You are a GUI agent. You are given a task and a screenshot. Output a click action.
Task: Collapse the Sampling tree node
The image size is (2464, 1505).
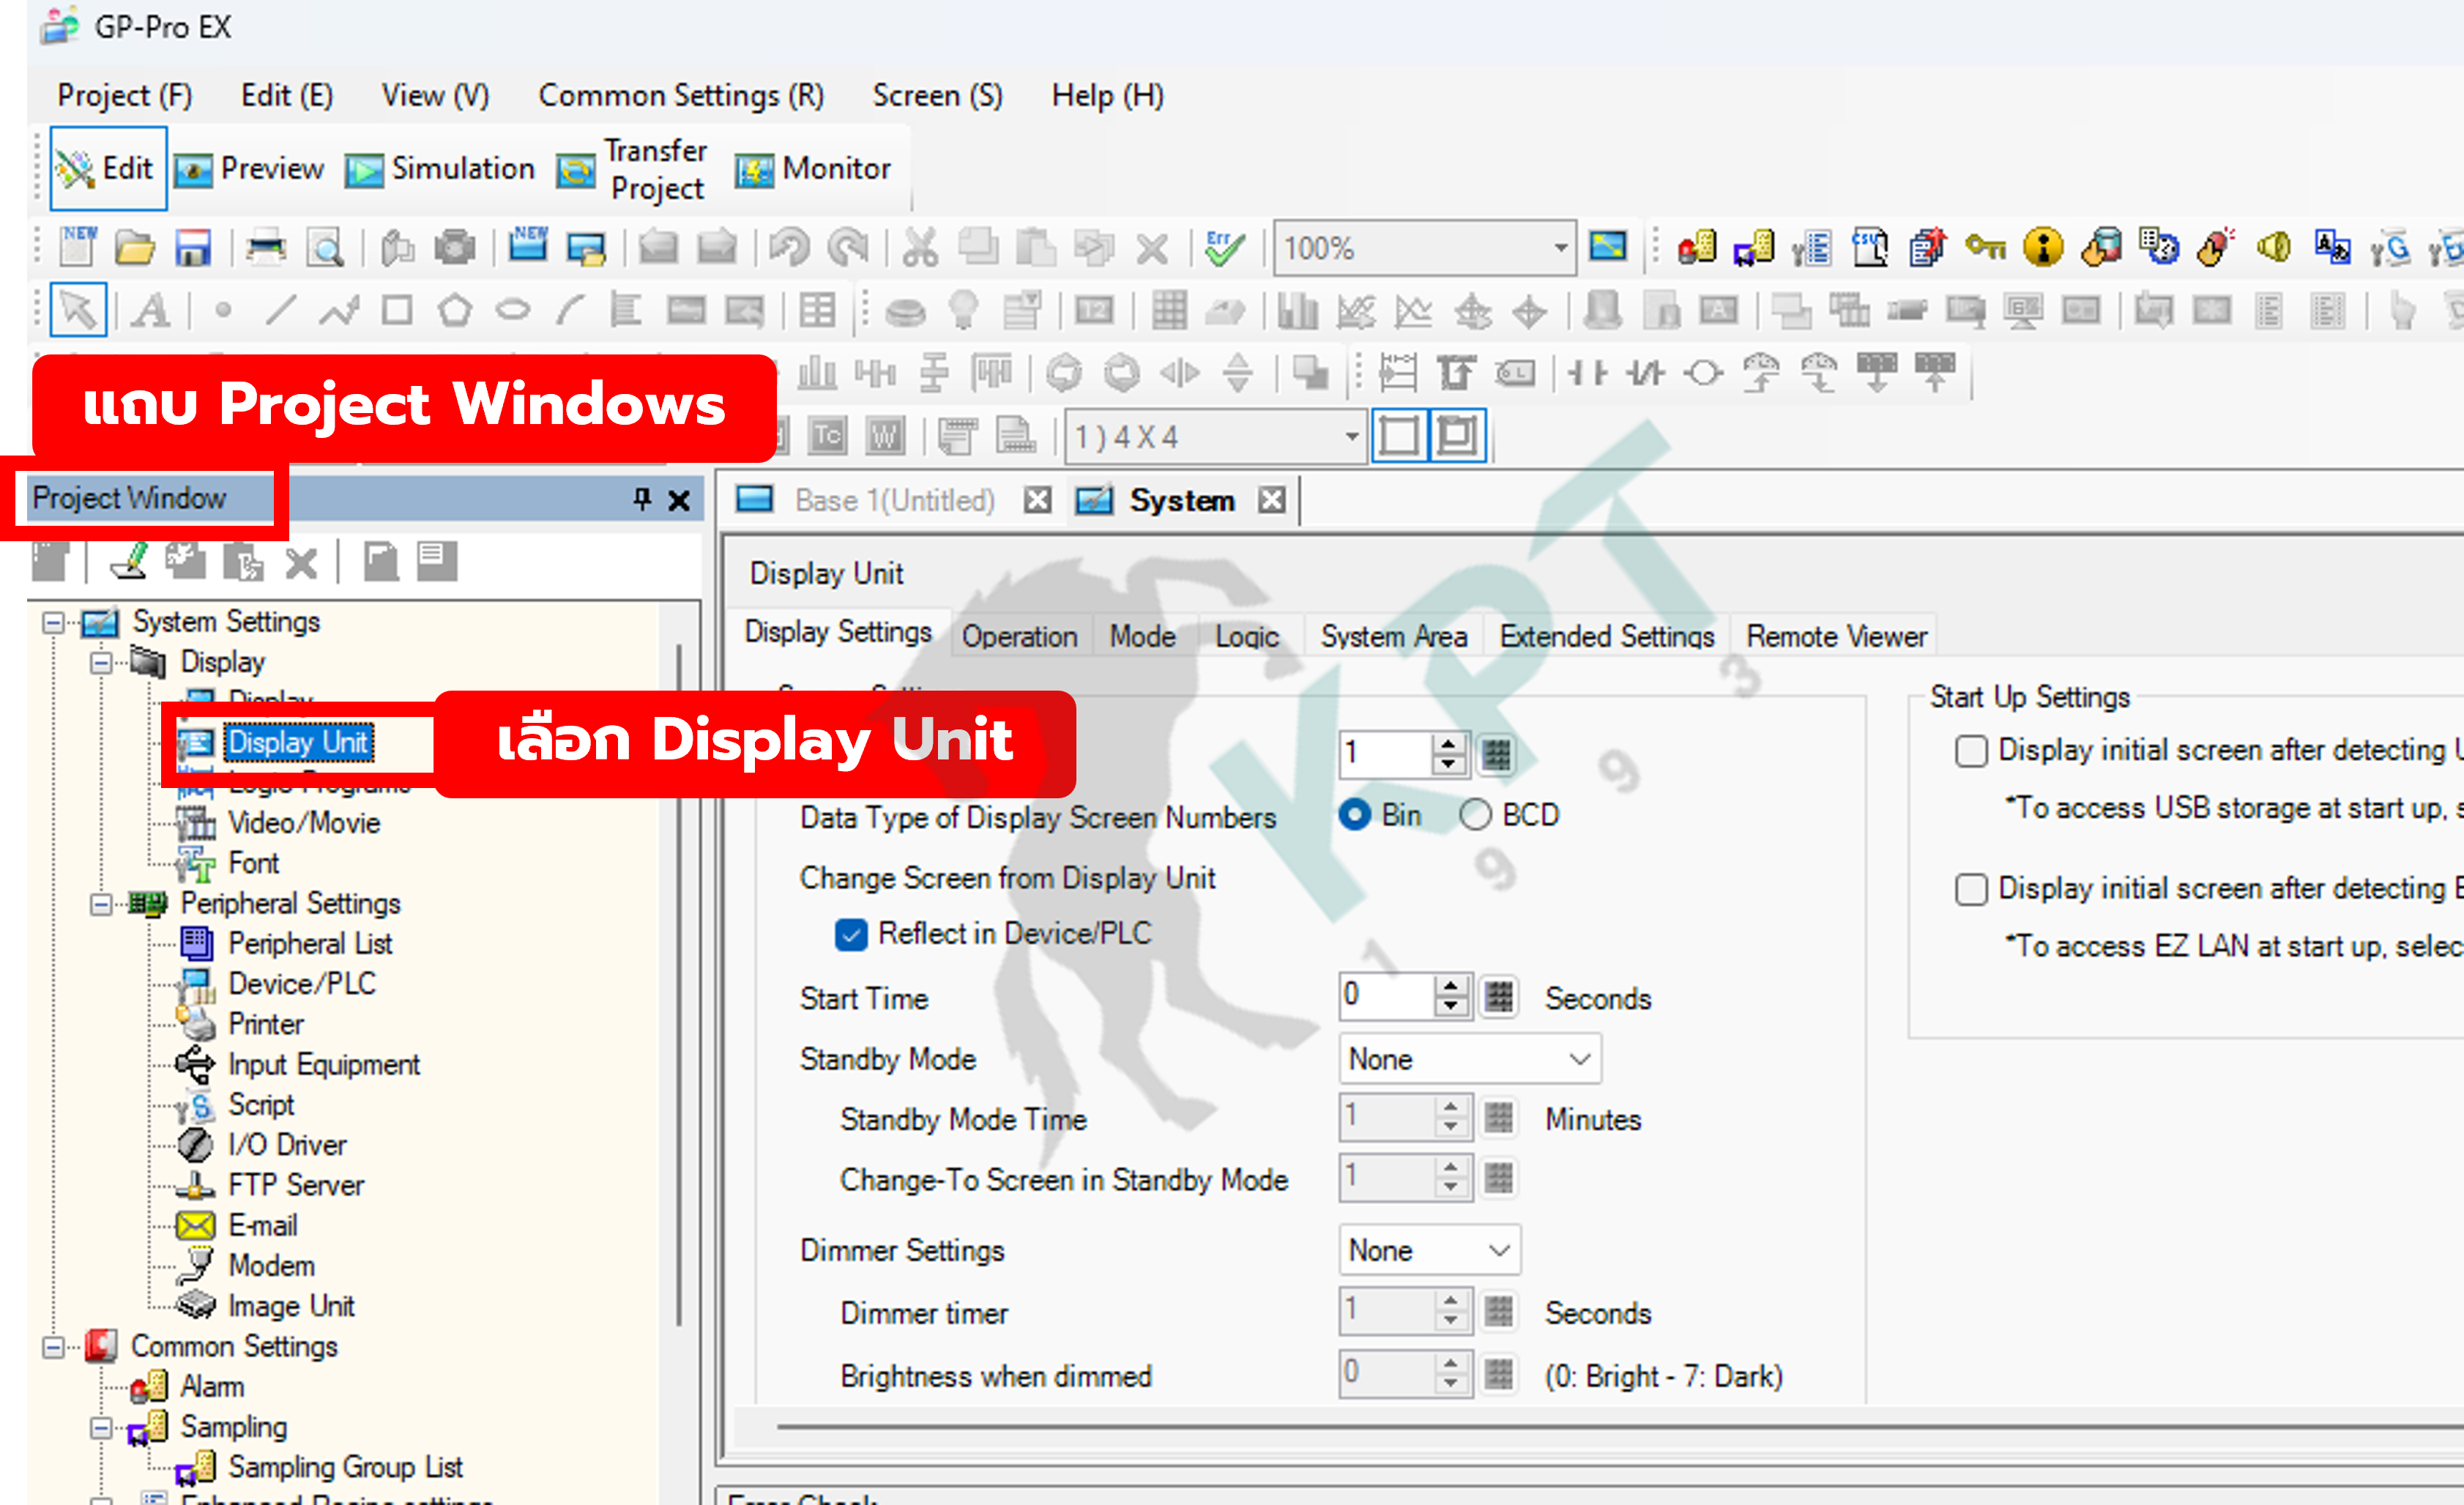pos(101,1428)
